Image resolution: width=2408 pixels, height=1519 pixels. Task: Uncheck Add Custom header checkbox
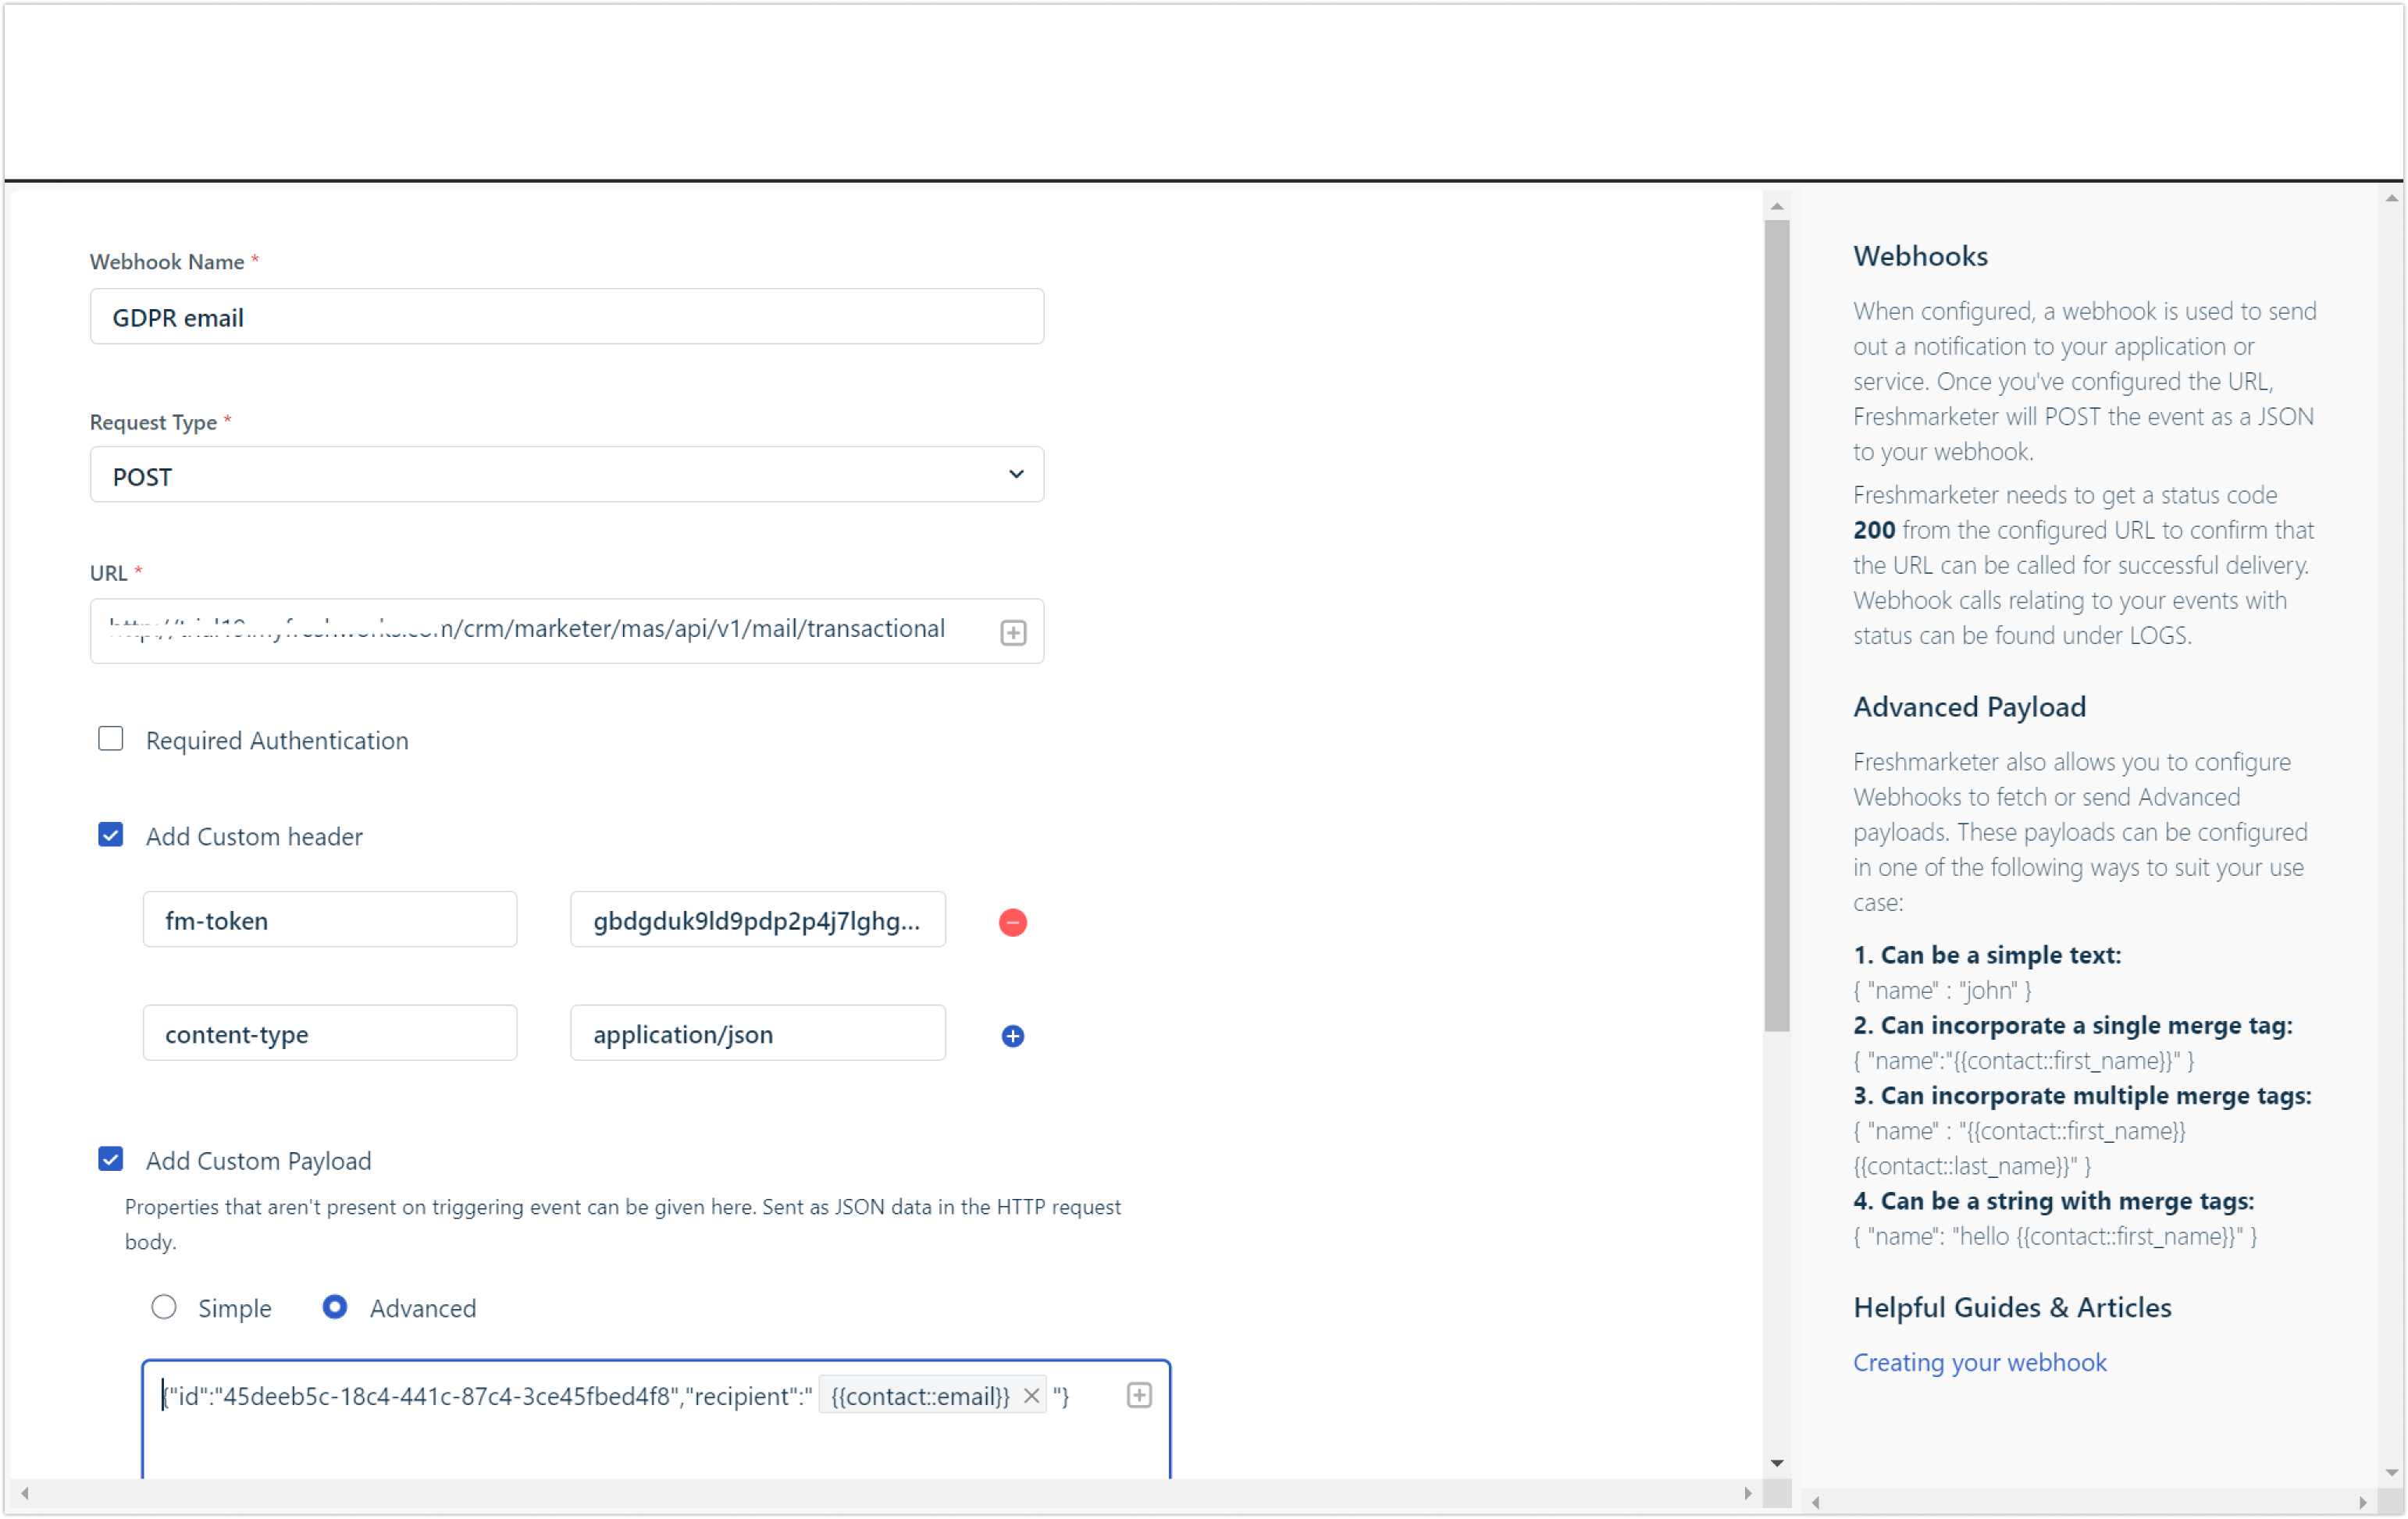point(111,835)
